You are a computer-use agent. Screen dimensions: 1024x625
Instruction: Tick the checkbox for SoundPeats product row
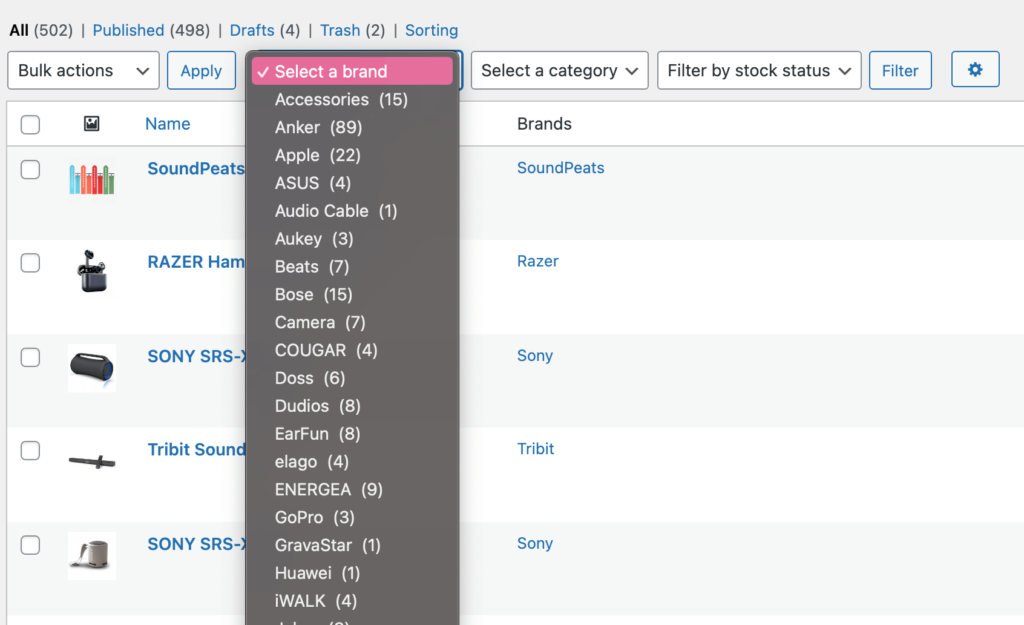click(x=30, y=169)
